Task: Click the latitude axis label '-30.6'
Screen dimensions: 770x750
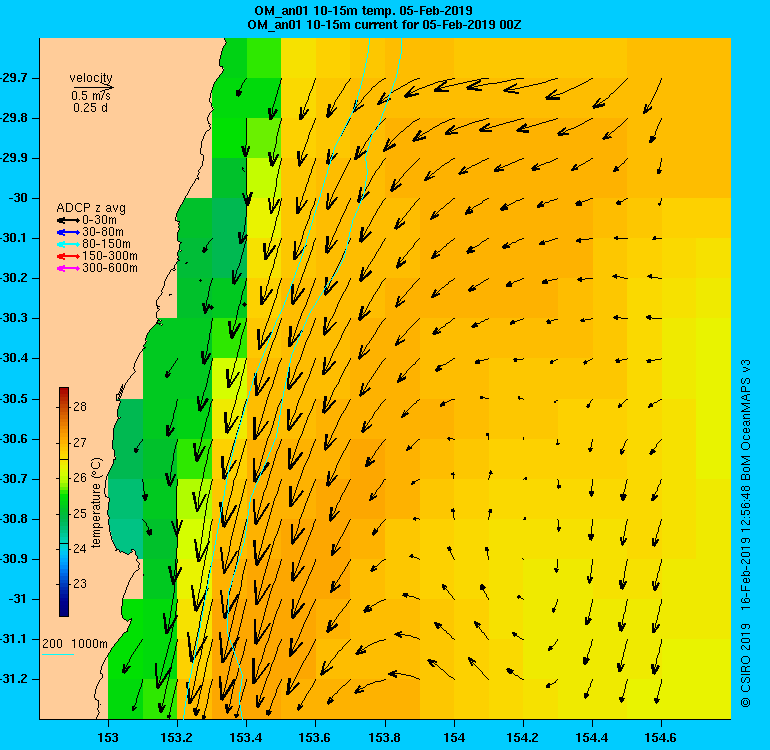Action: pyautogui.click(x=13, y=439)
